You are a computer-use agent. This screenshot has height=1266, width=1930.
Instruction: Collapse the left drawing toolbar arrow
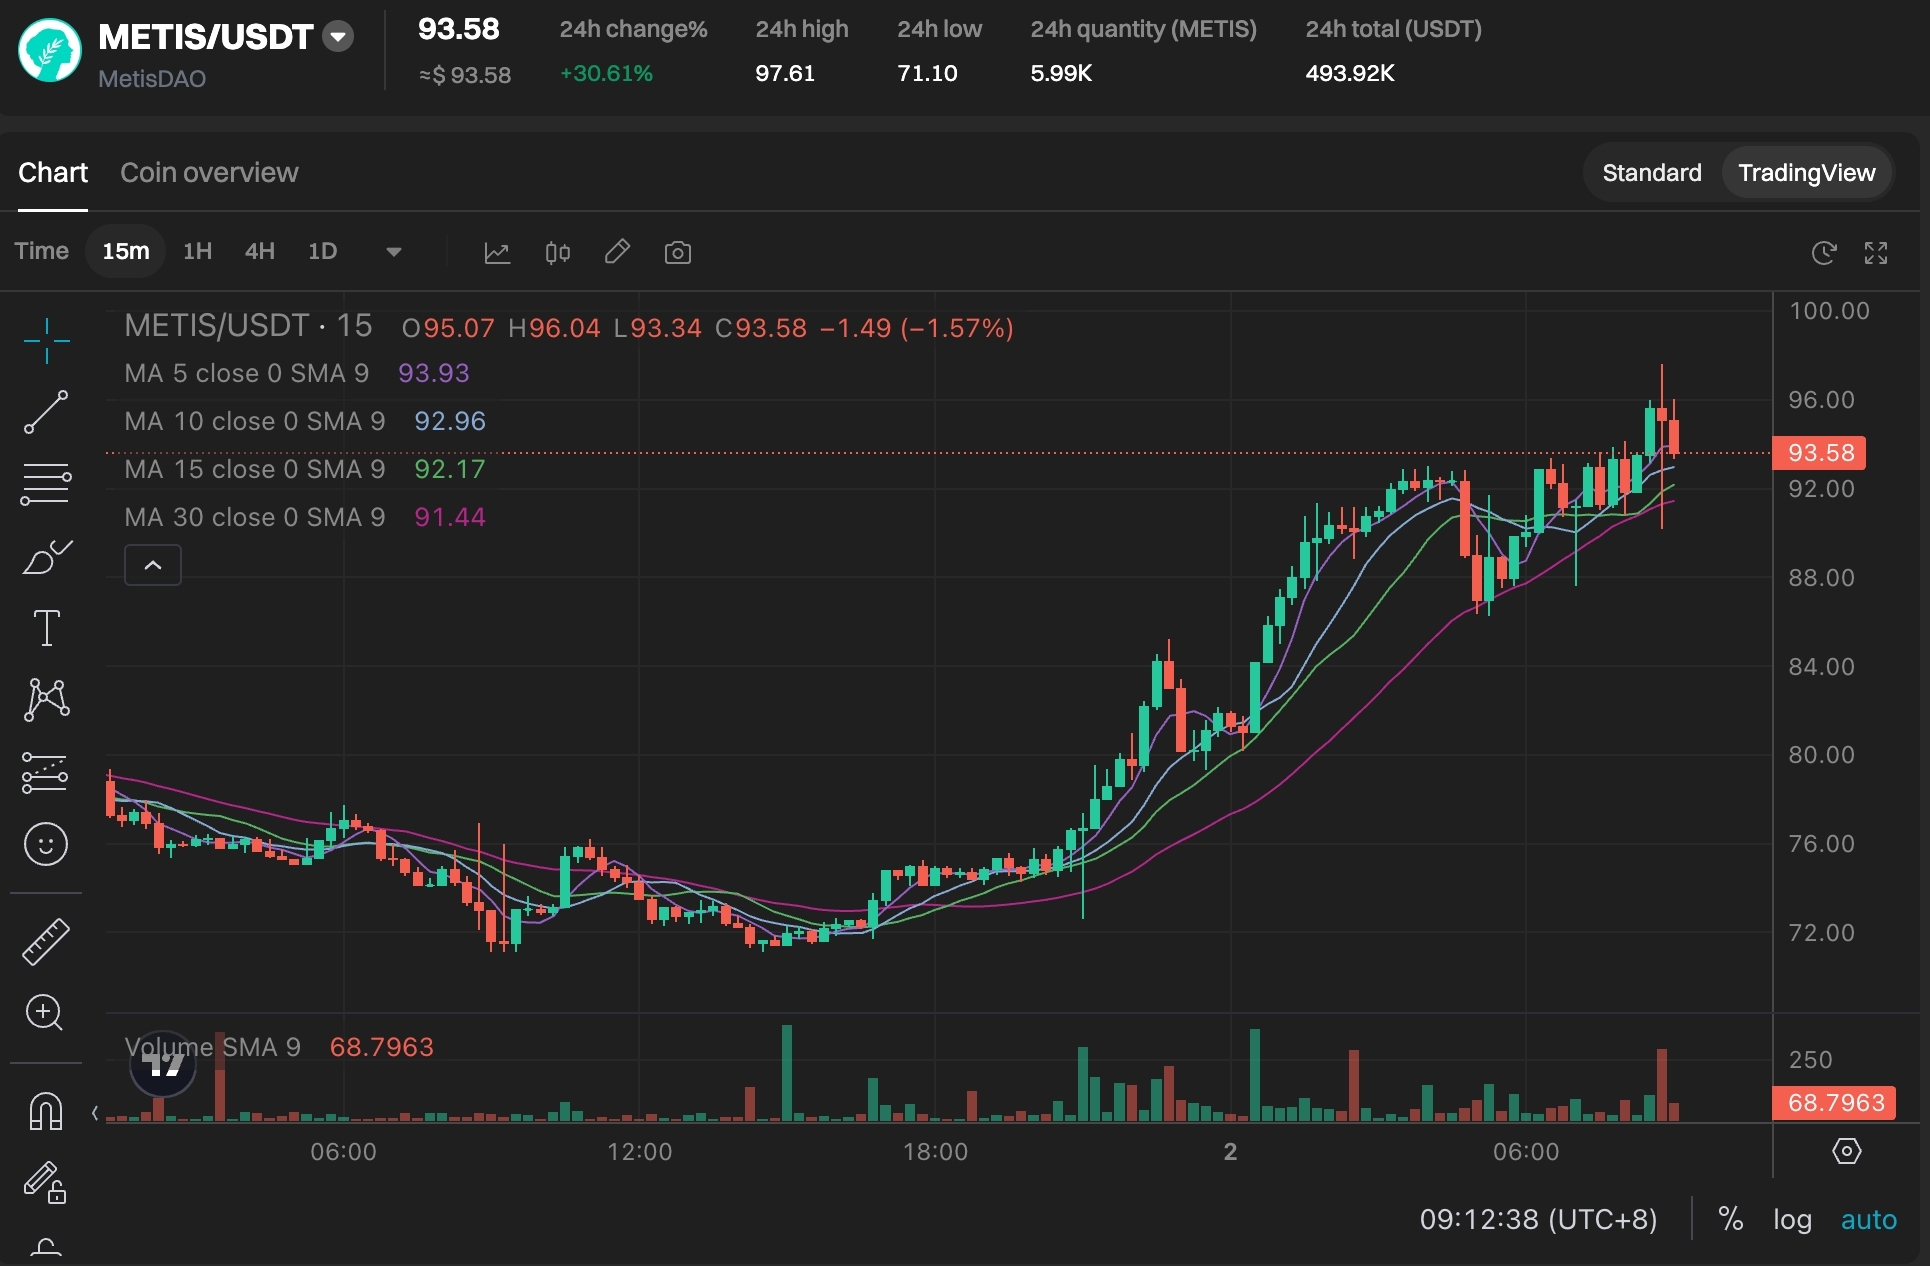[x=95, y=1112]
